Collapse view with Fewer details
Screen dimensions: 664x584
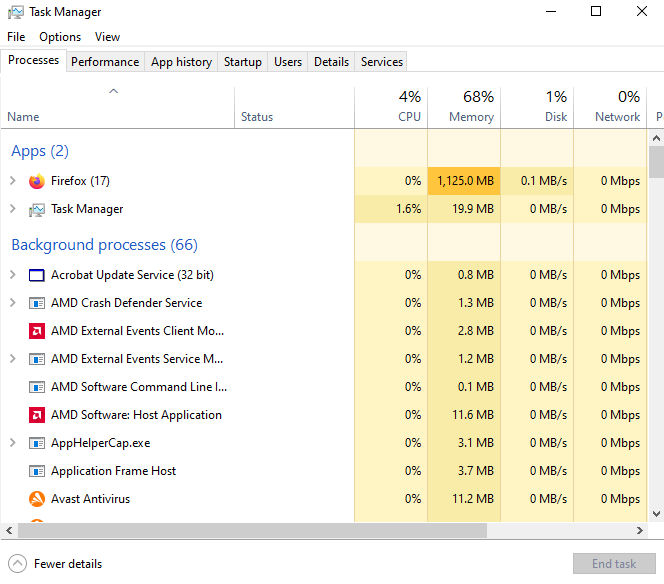[x=58, y=563]
